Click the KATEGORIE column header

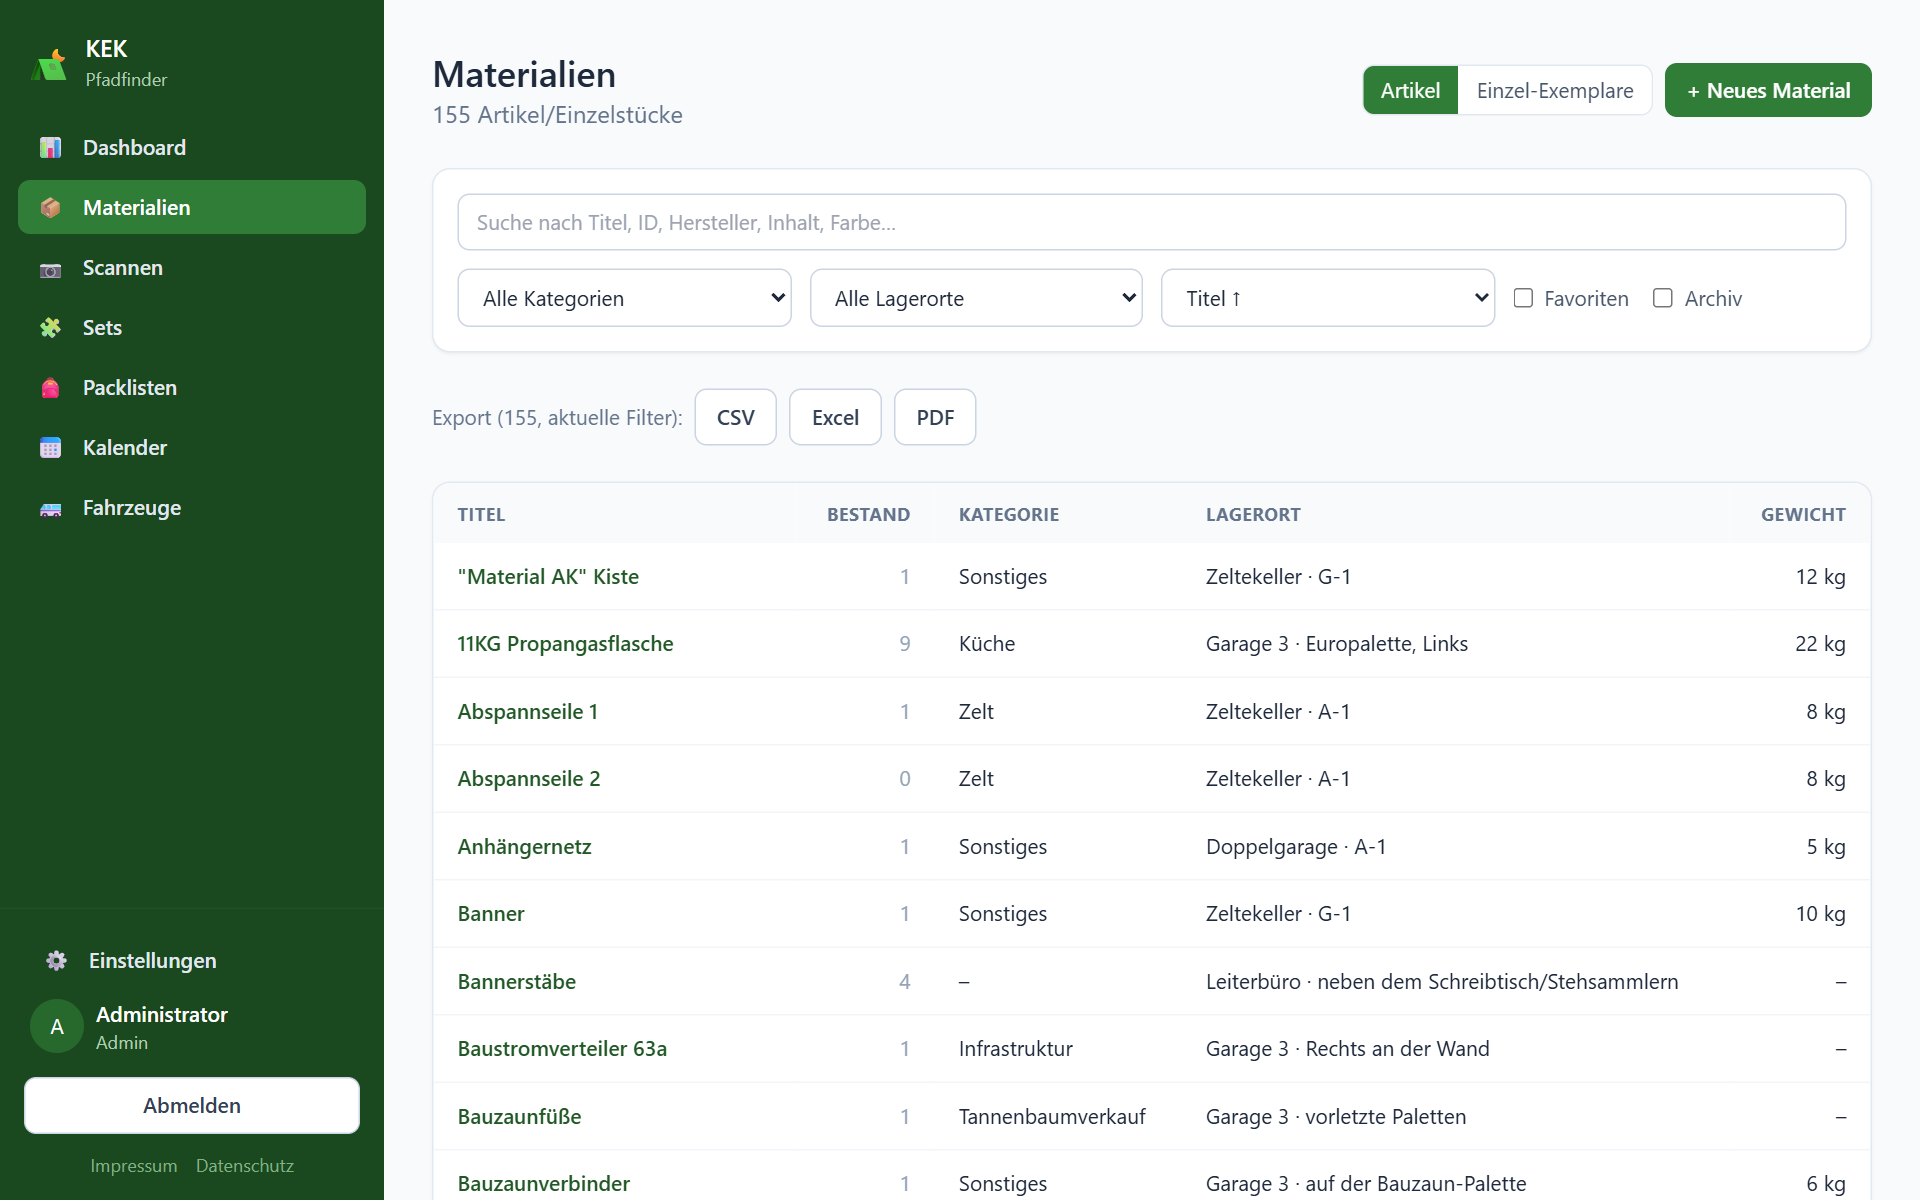pyautogui.click(x=1008, y=515)
